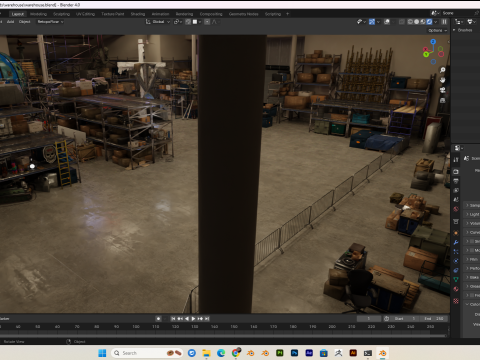
Task: Switch to Modeling workspace tab
Action: click(x=39, y=14)
